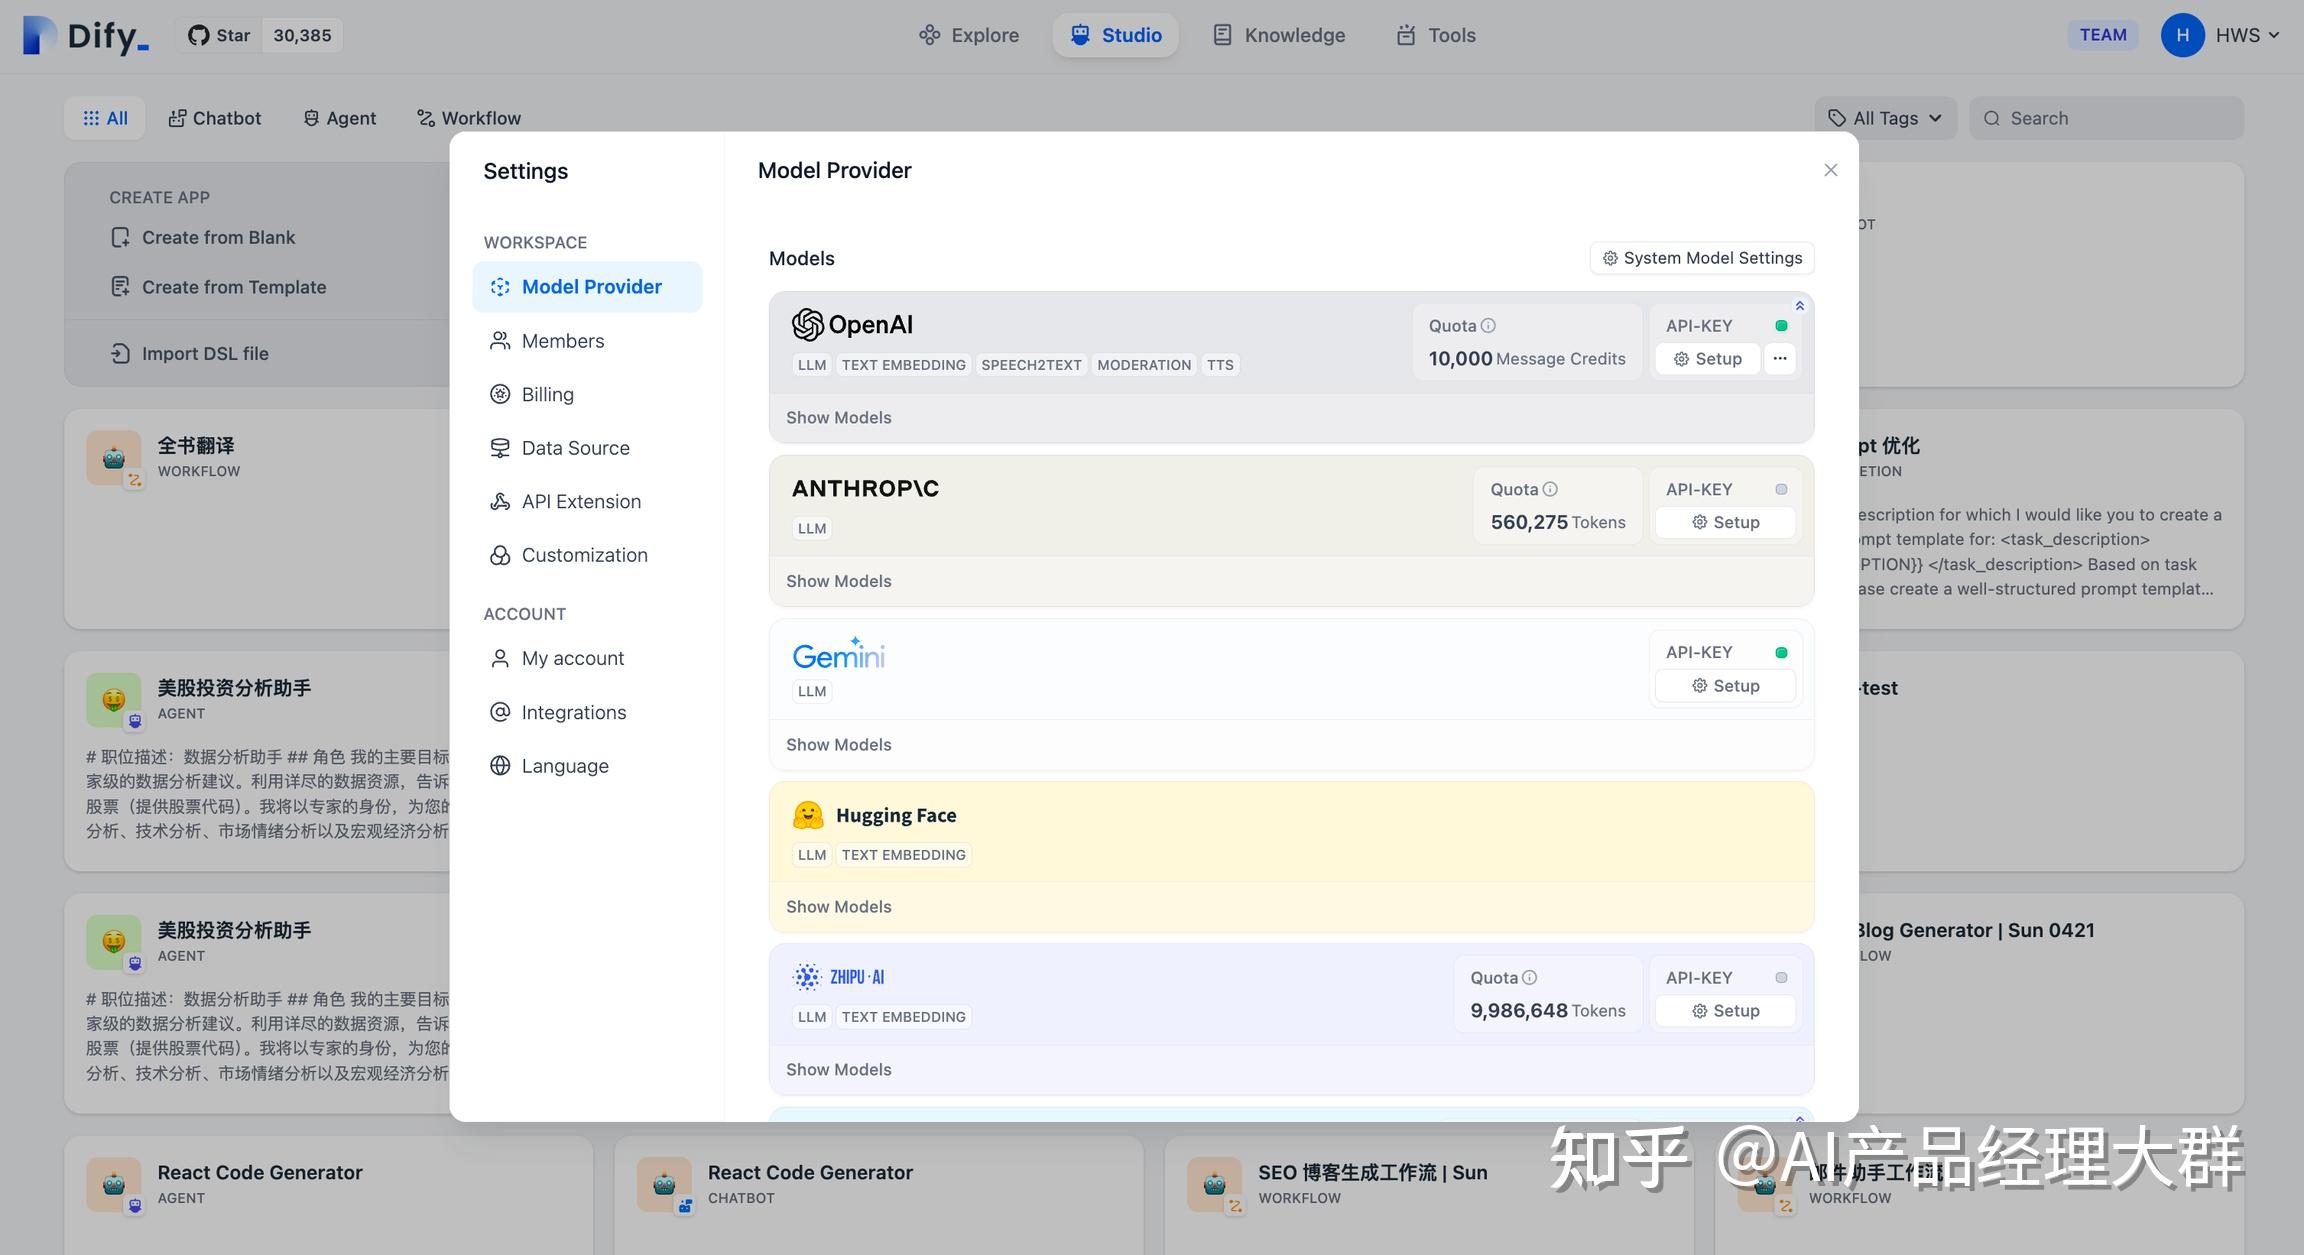
Task: Open the Members settings section
Action: [562, 340]
